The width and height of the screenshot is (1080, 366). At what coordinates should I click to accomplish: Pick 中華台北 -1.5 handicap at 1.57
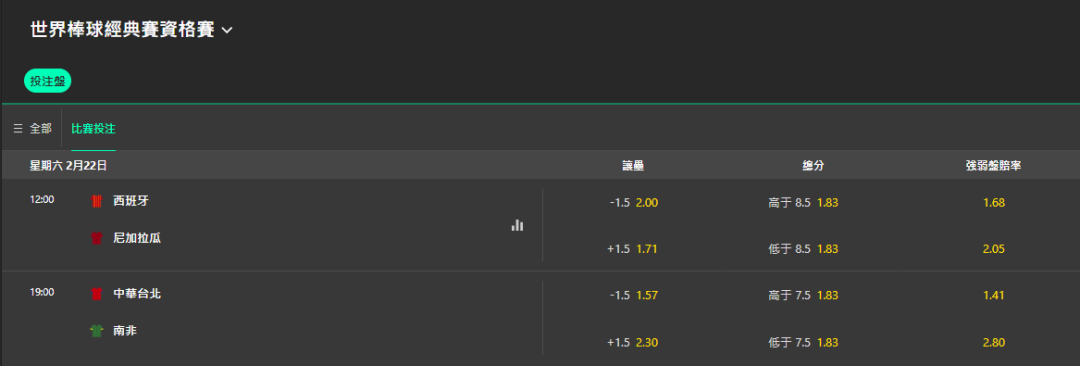(634, 295)
